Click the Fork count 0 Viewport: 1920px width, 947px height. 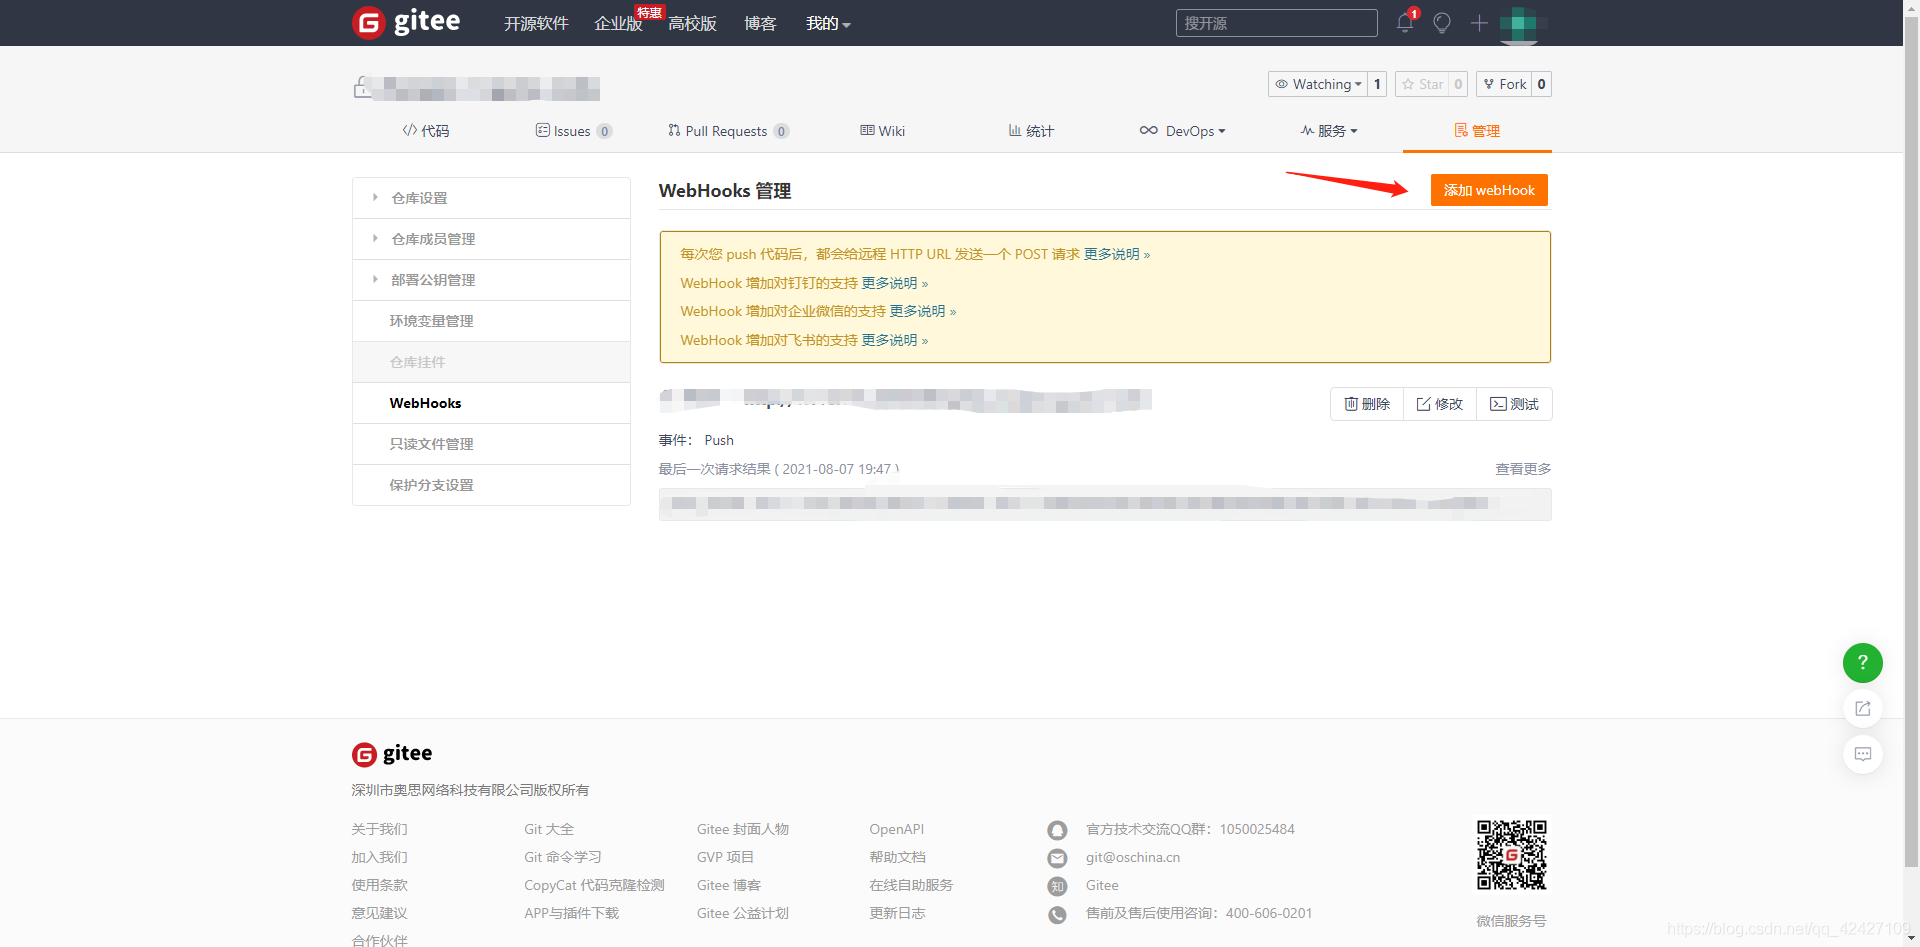coord(1541,84)
